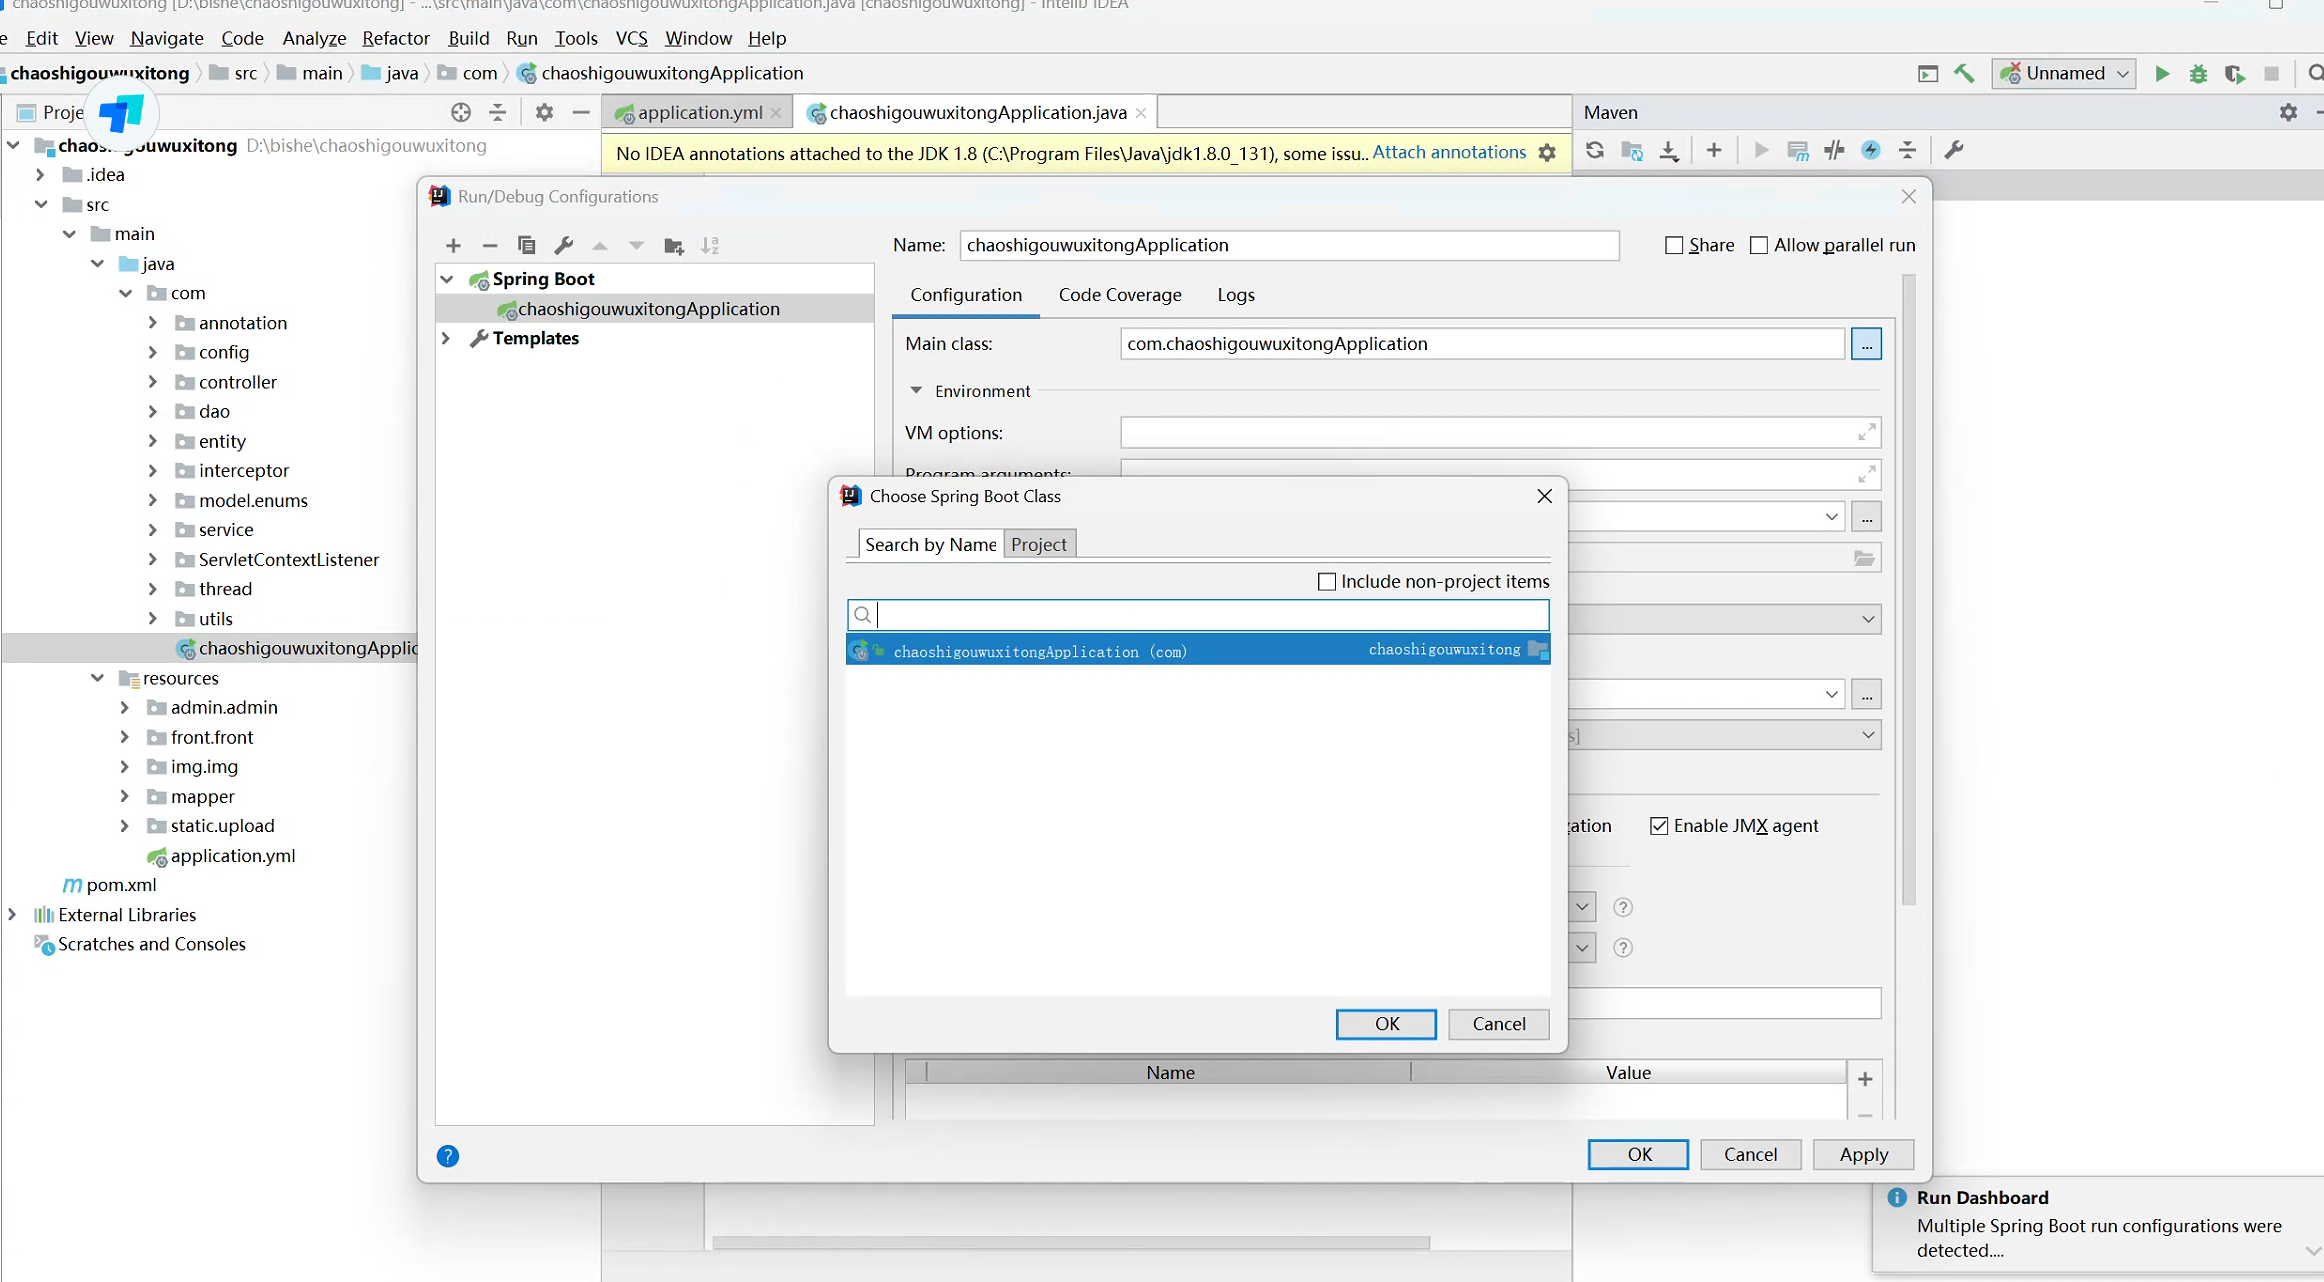
Task: Execute Maven goal icon
Action: 1797,150
